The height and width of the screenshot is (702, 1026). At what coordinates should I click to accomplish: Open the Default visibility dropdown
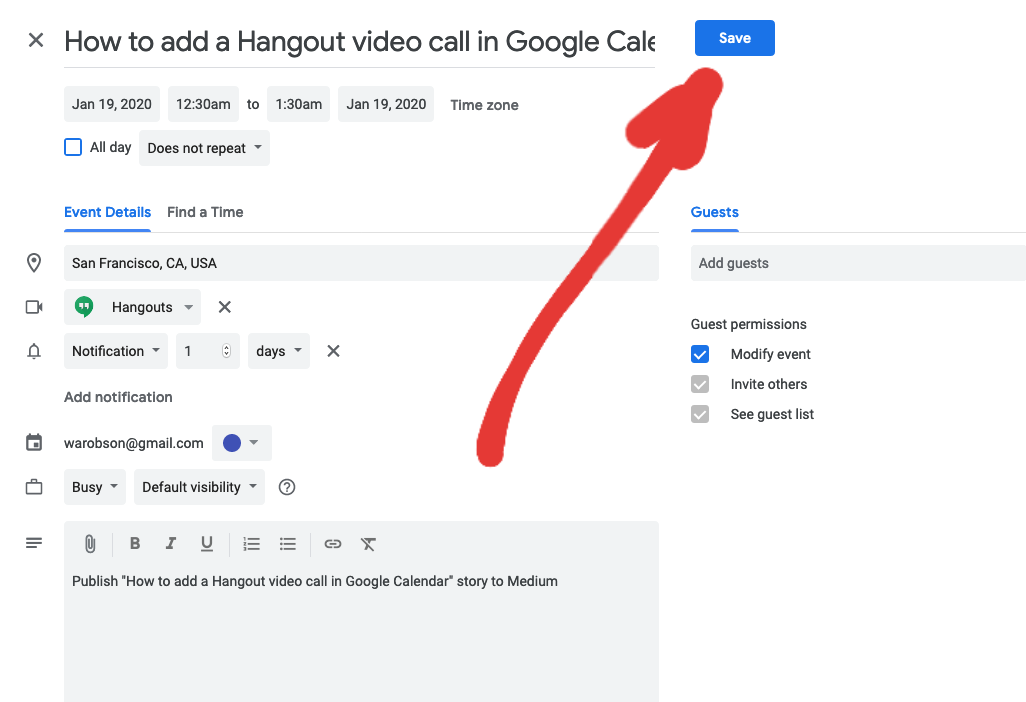tap(200, 487)
